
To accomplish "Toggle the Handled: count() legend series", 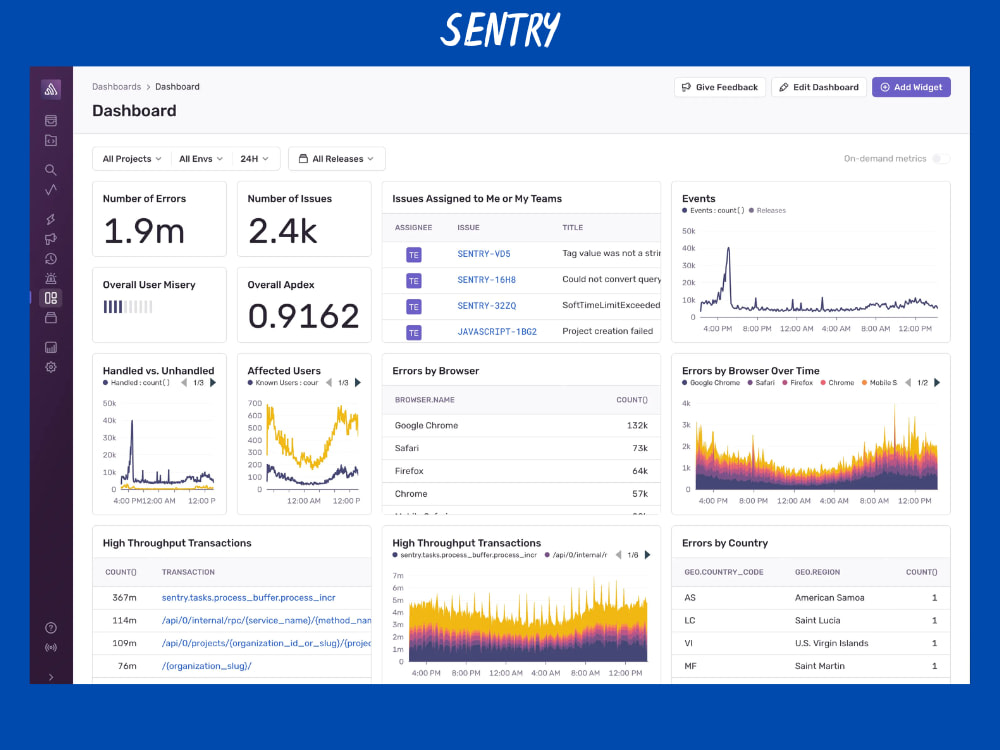I will click(x=136, y=383).
